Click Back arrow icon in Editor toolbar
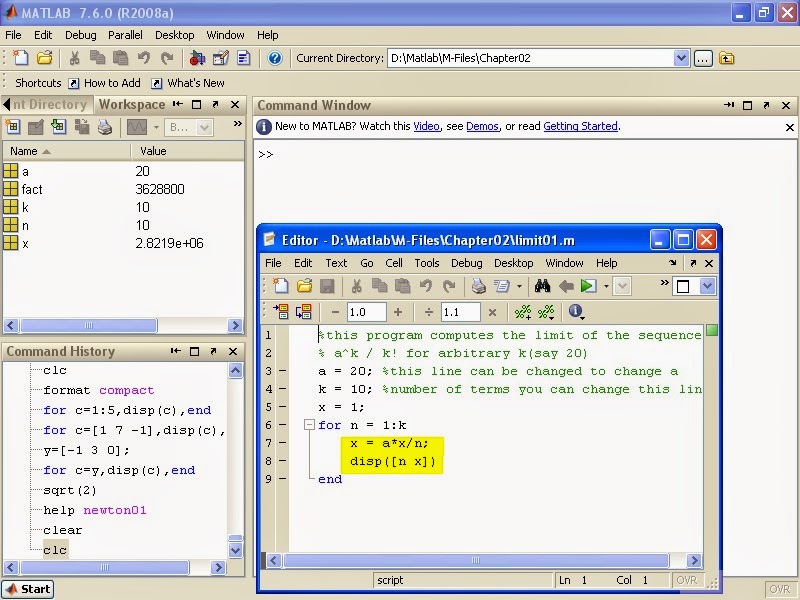Image resolution: width=800 pixels, height=600 pixels. click(566, 286)
